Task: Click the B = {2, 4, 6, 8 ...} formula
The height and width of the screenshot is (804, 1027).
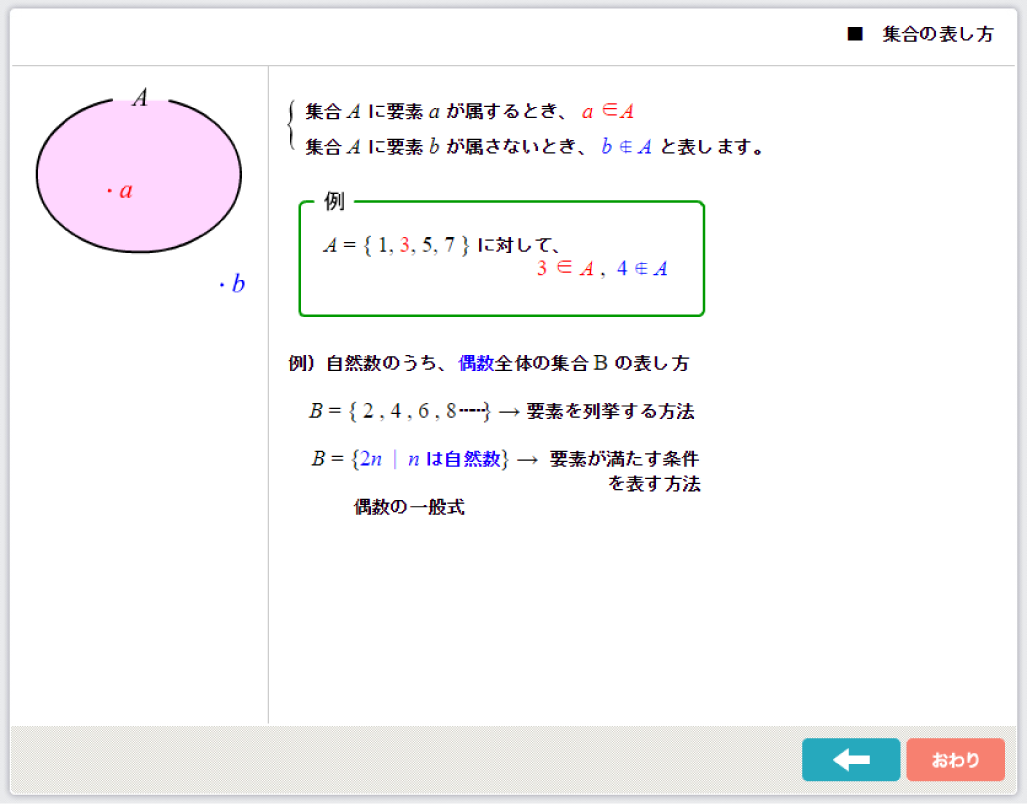Action: click(x=399, y=410)
